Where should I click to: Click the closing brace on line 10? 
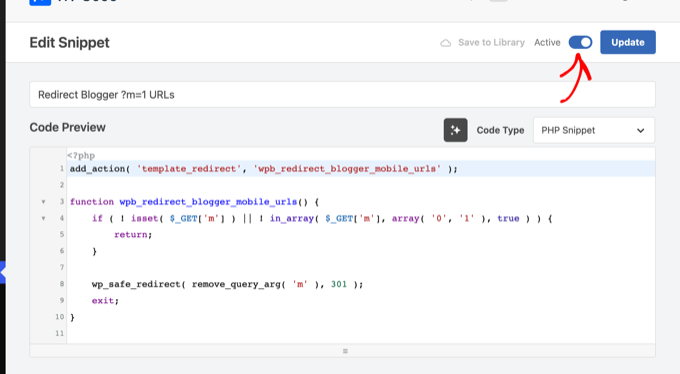[72, 317]
